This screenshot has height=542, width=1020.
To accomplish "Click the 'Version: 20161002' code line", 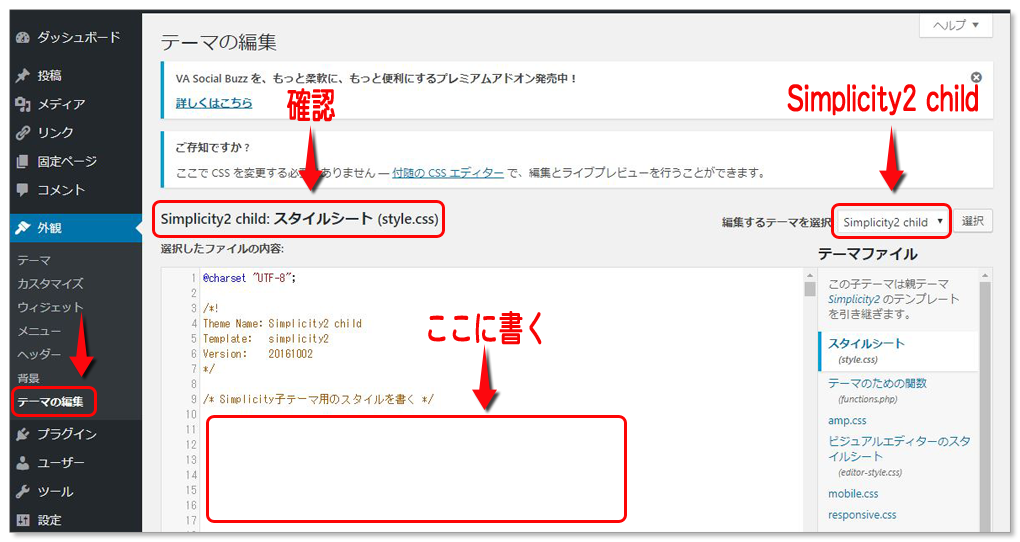I will tap(258, 354).
